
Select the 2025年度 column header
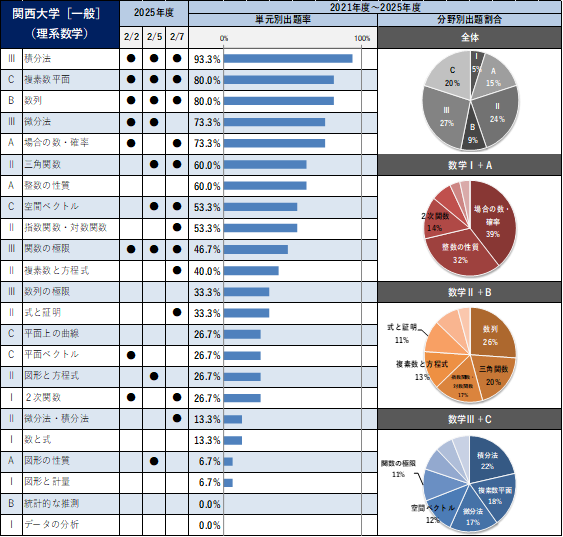[154, 13]
